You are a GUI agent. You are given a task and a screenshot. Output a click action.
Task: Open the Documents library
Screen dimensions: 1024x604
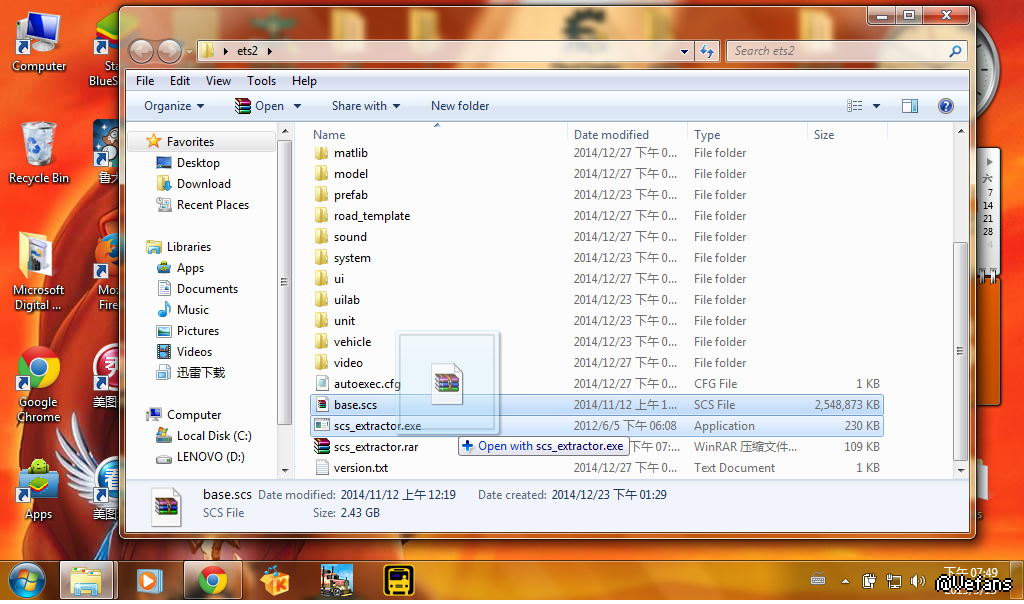tap(207, 289)
